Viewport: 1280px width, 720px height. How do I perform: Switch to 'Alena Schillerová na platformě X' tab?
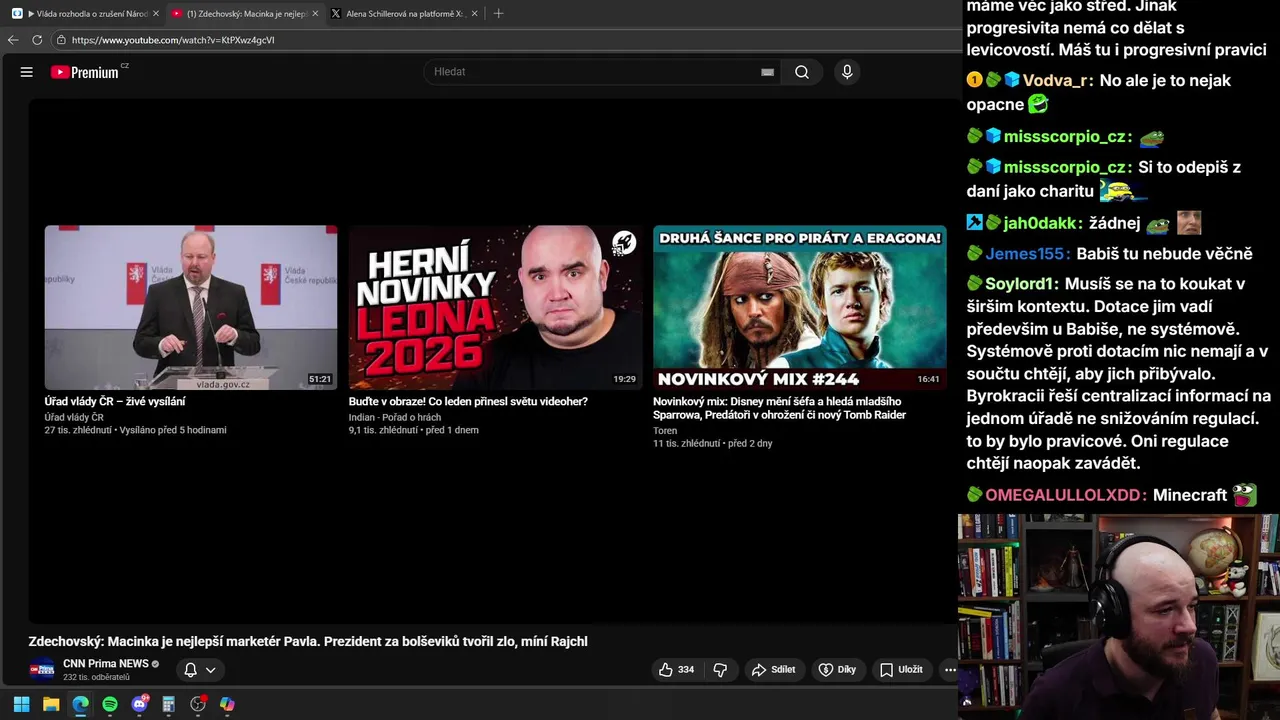click(405, 14)
